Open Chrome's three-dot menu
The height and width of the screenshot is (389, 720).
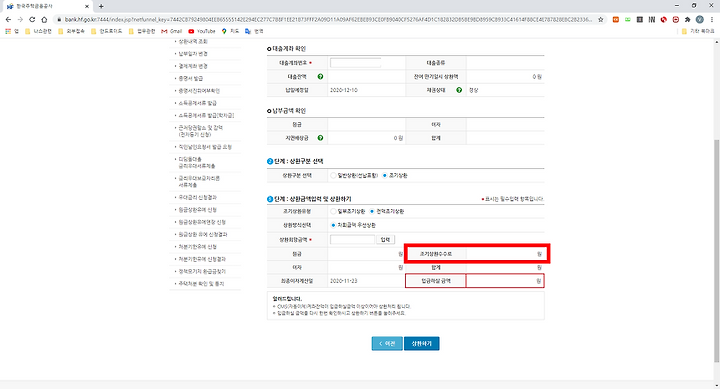point(712,19)
